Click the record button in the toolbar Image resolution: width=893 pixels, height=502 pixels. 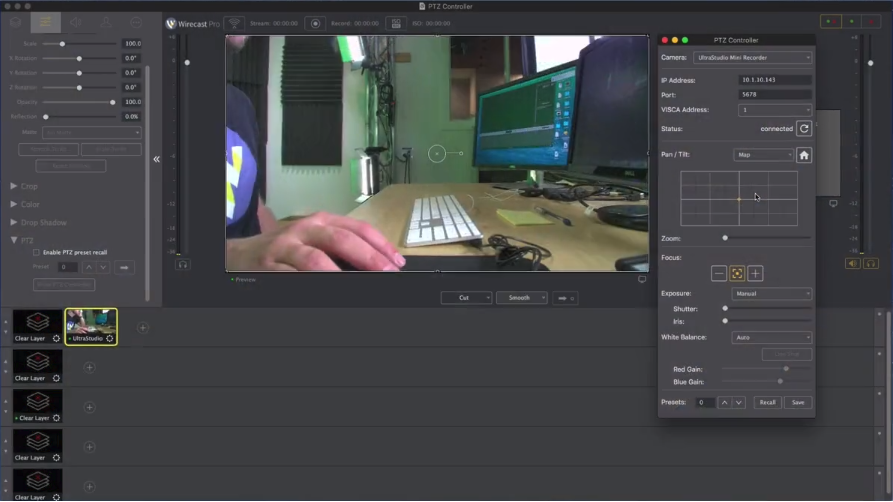[316, 23]
